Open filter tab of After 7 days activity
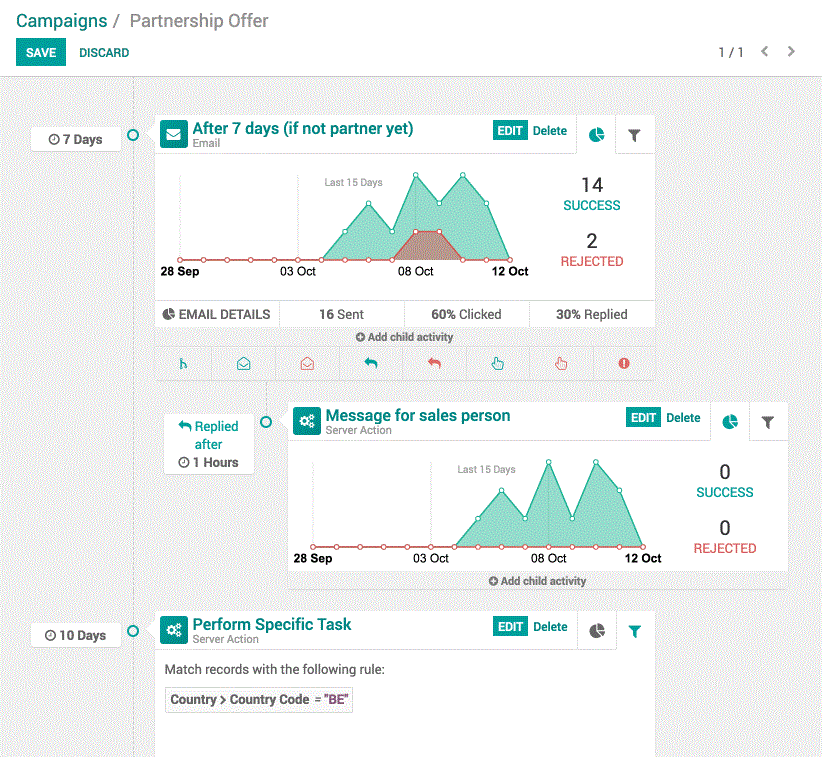Screen dimensions: 822x757 point(634,135)
